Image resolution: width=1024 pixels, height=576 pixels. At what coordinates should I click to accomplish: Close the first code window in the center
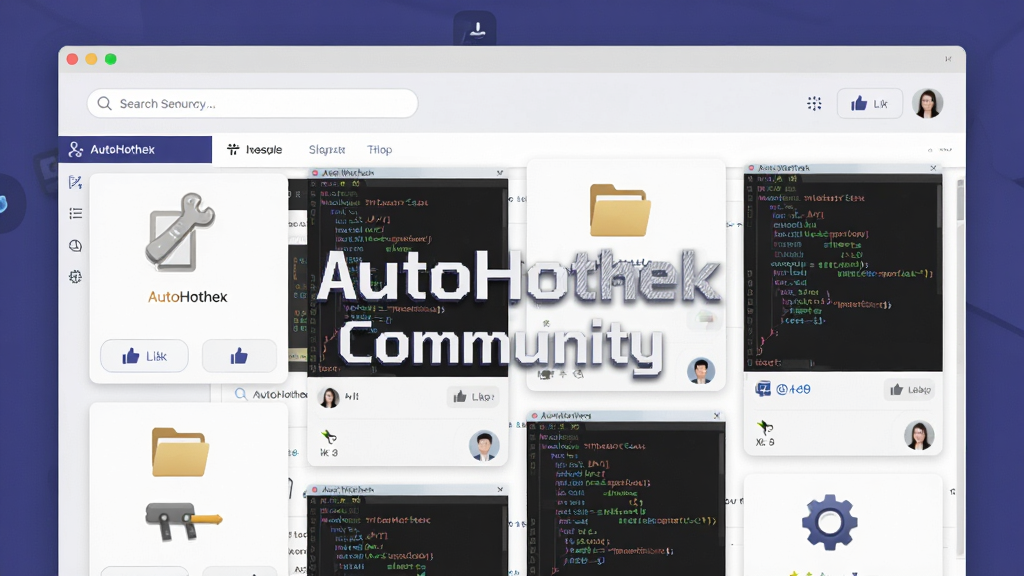[x=500, y=173]
